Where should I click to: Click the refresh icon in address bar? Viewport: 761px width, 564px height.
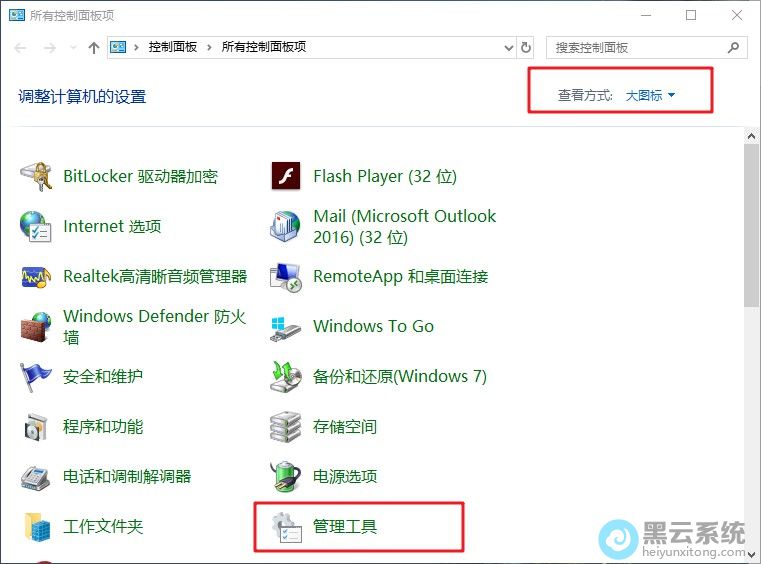526,48
